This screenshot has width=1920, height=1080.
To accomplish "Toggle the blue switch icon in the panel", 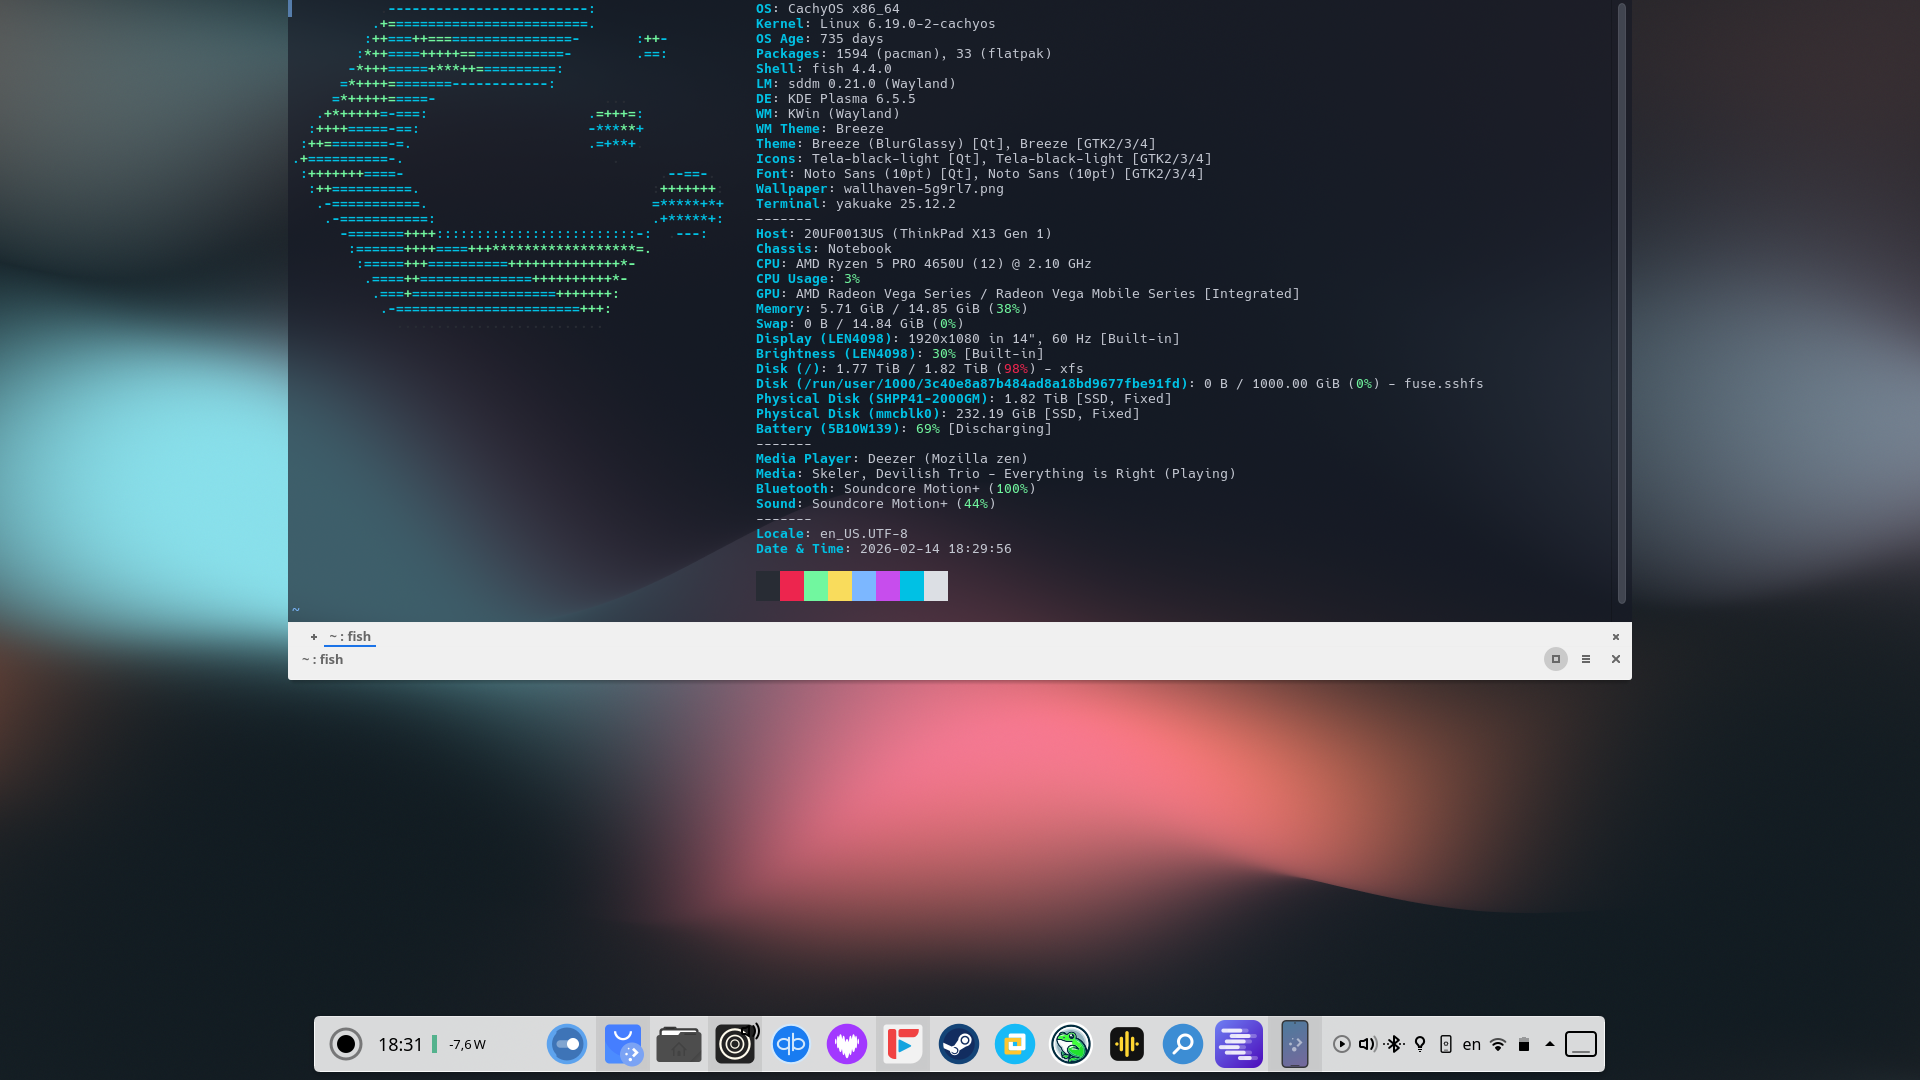I will coord(567,1044).
